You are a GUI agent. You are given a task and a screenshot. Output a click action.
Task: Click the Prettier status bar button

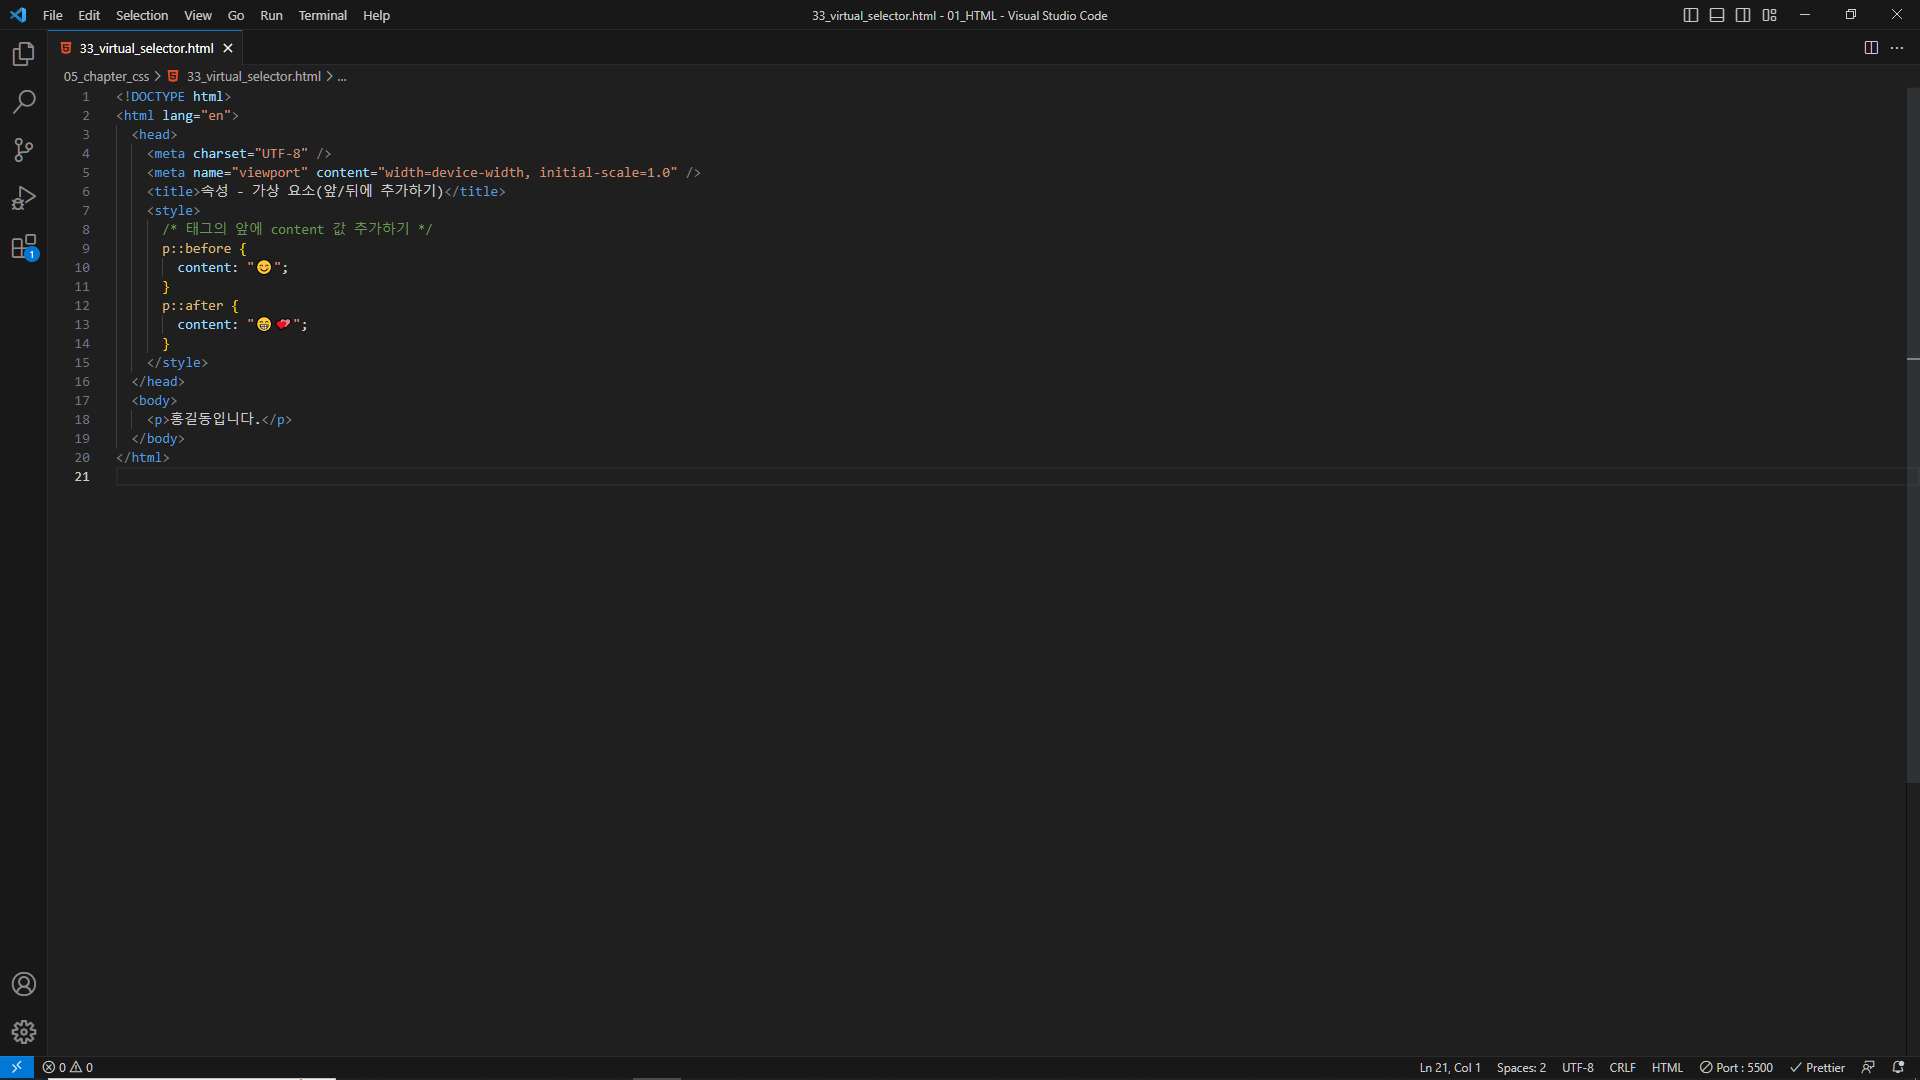(1817, 1067)
